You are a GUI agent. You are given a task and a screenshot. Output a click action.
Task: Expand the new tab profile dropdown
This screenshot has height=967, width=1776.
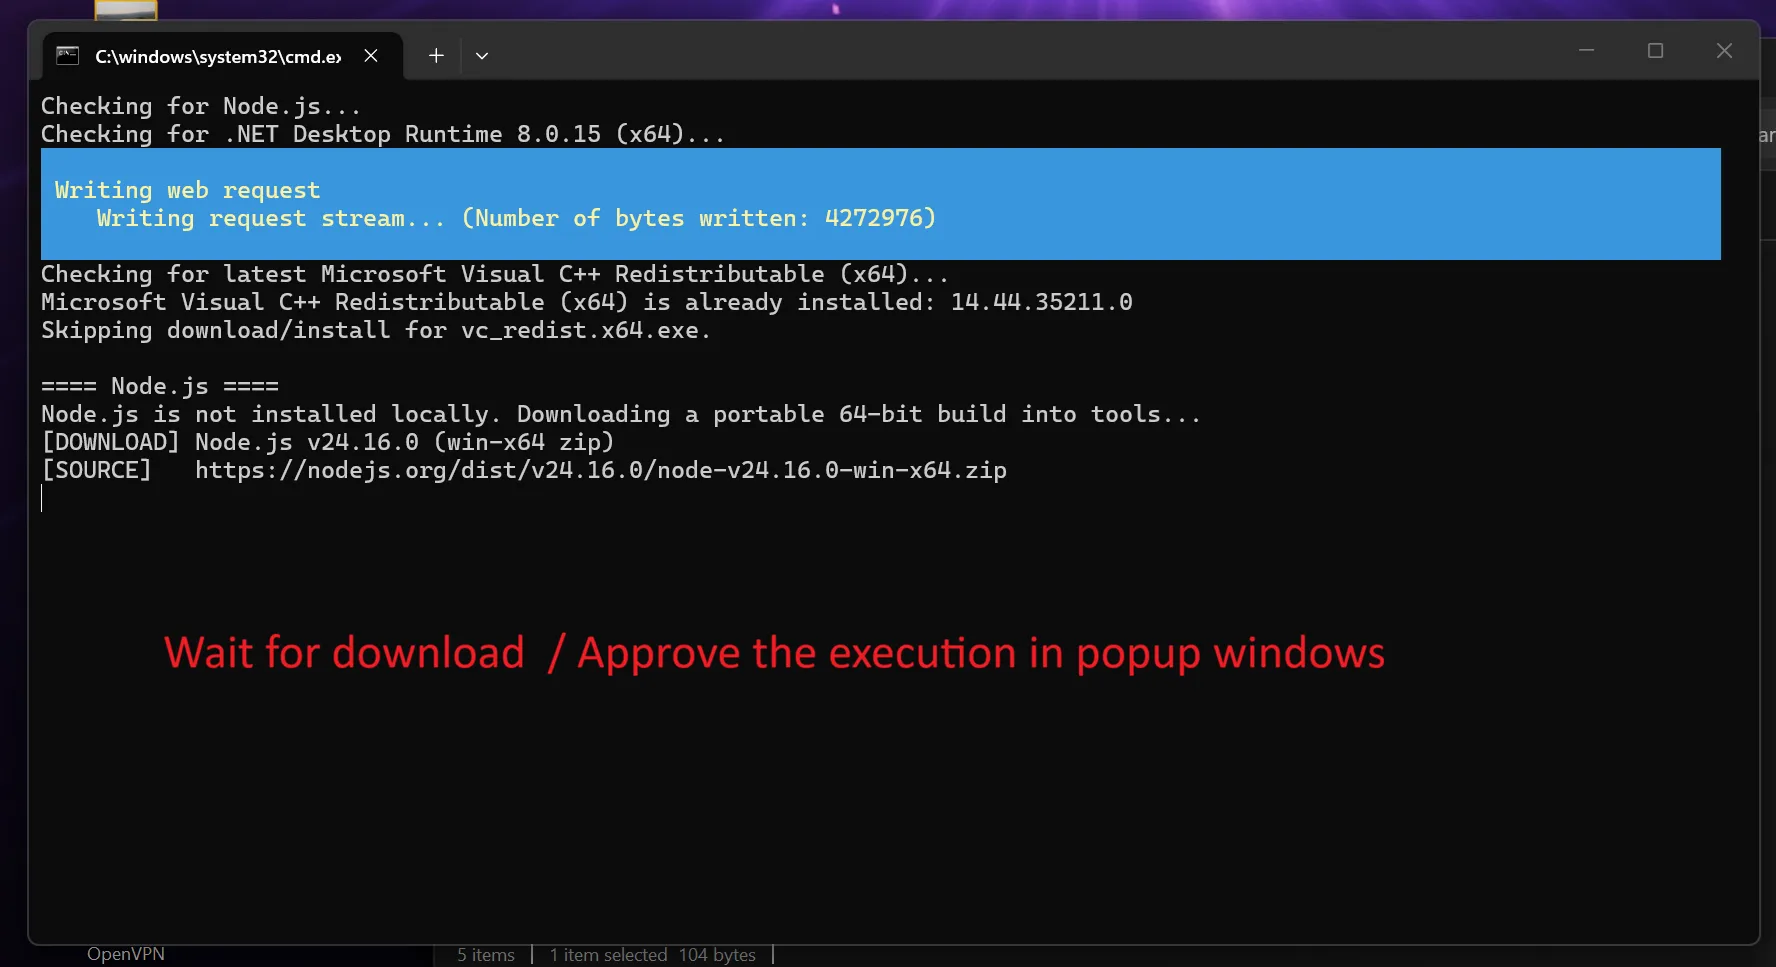click(x=482, y=56)
